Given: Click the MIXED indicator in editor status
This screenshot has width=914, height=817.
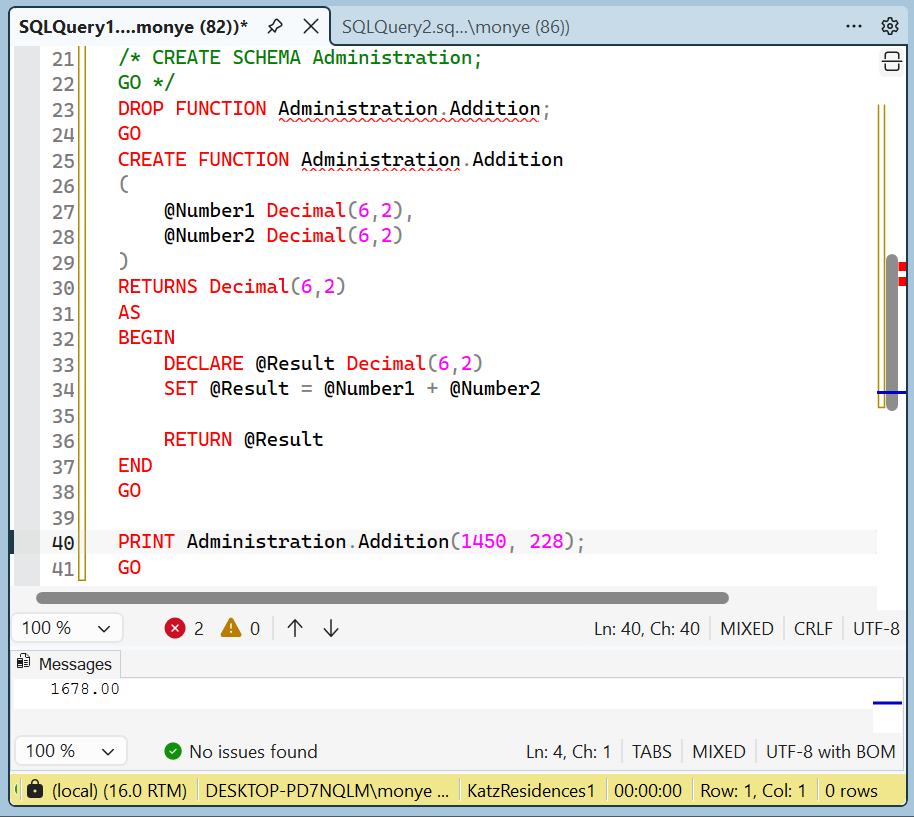Looking at the screenshot, I should tap(747, 629).
